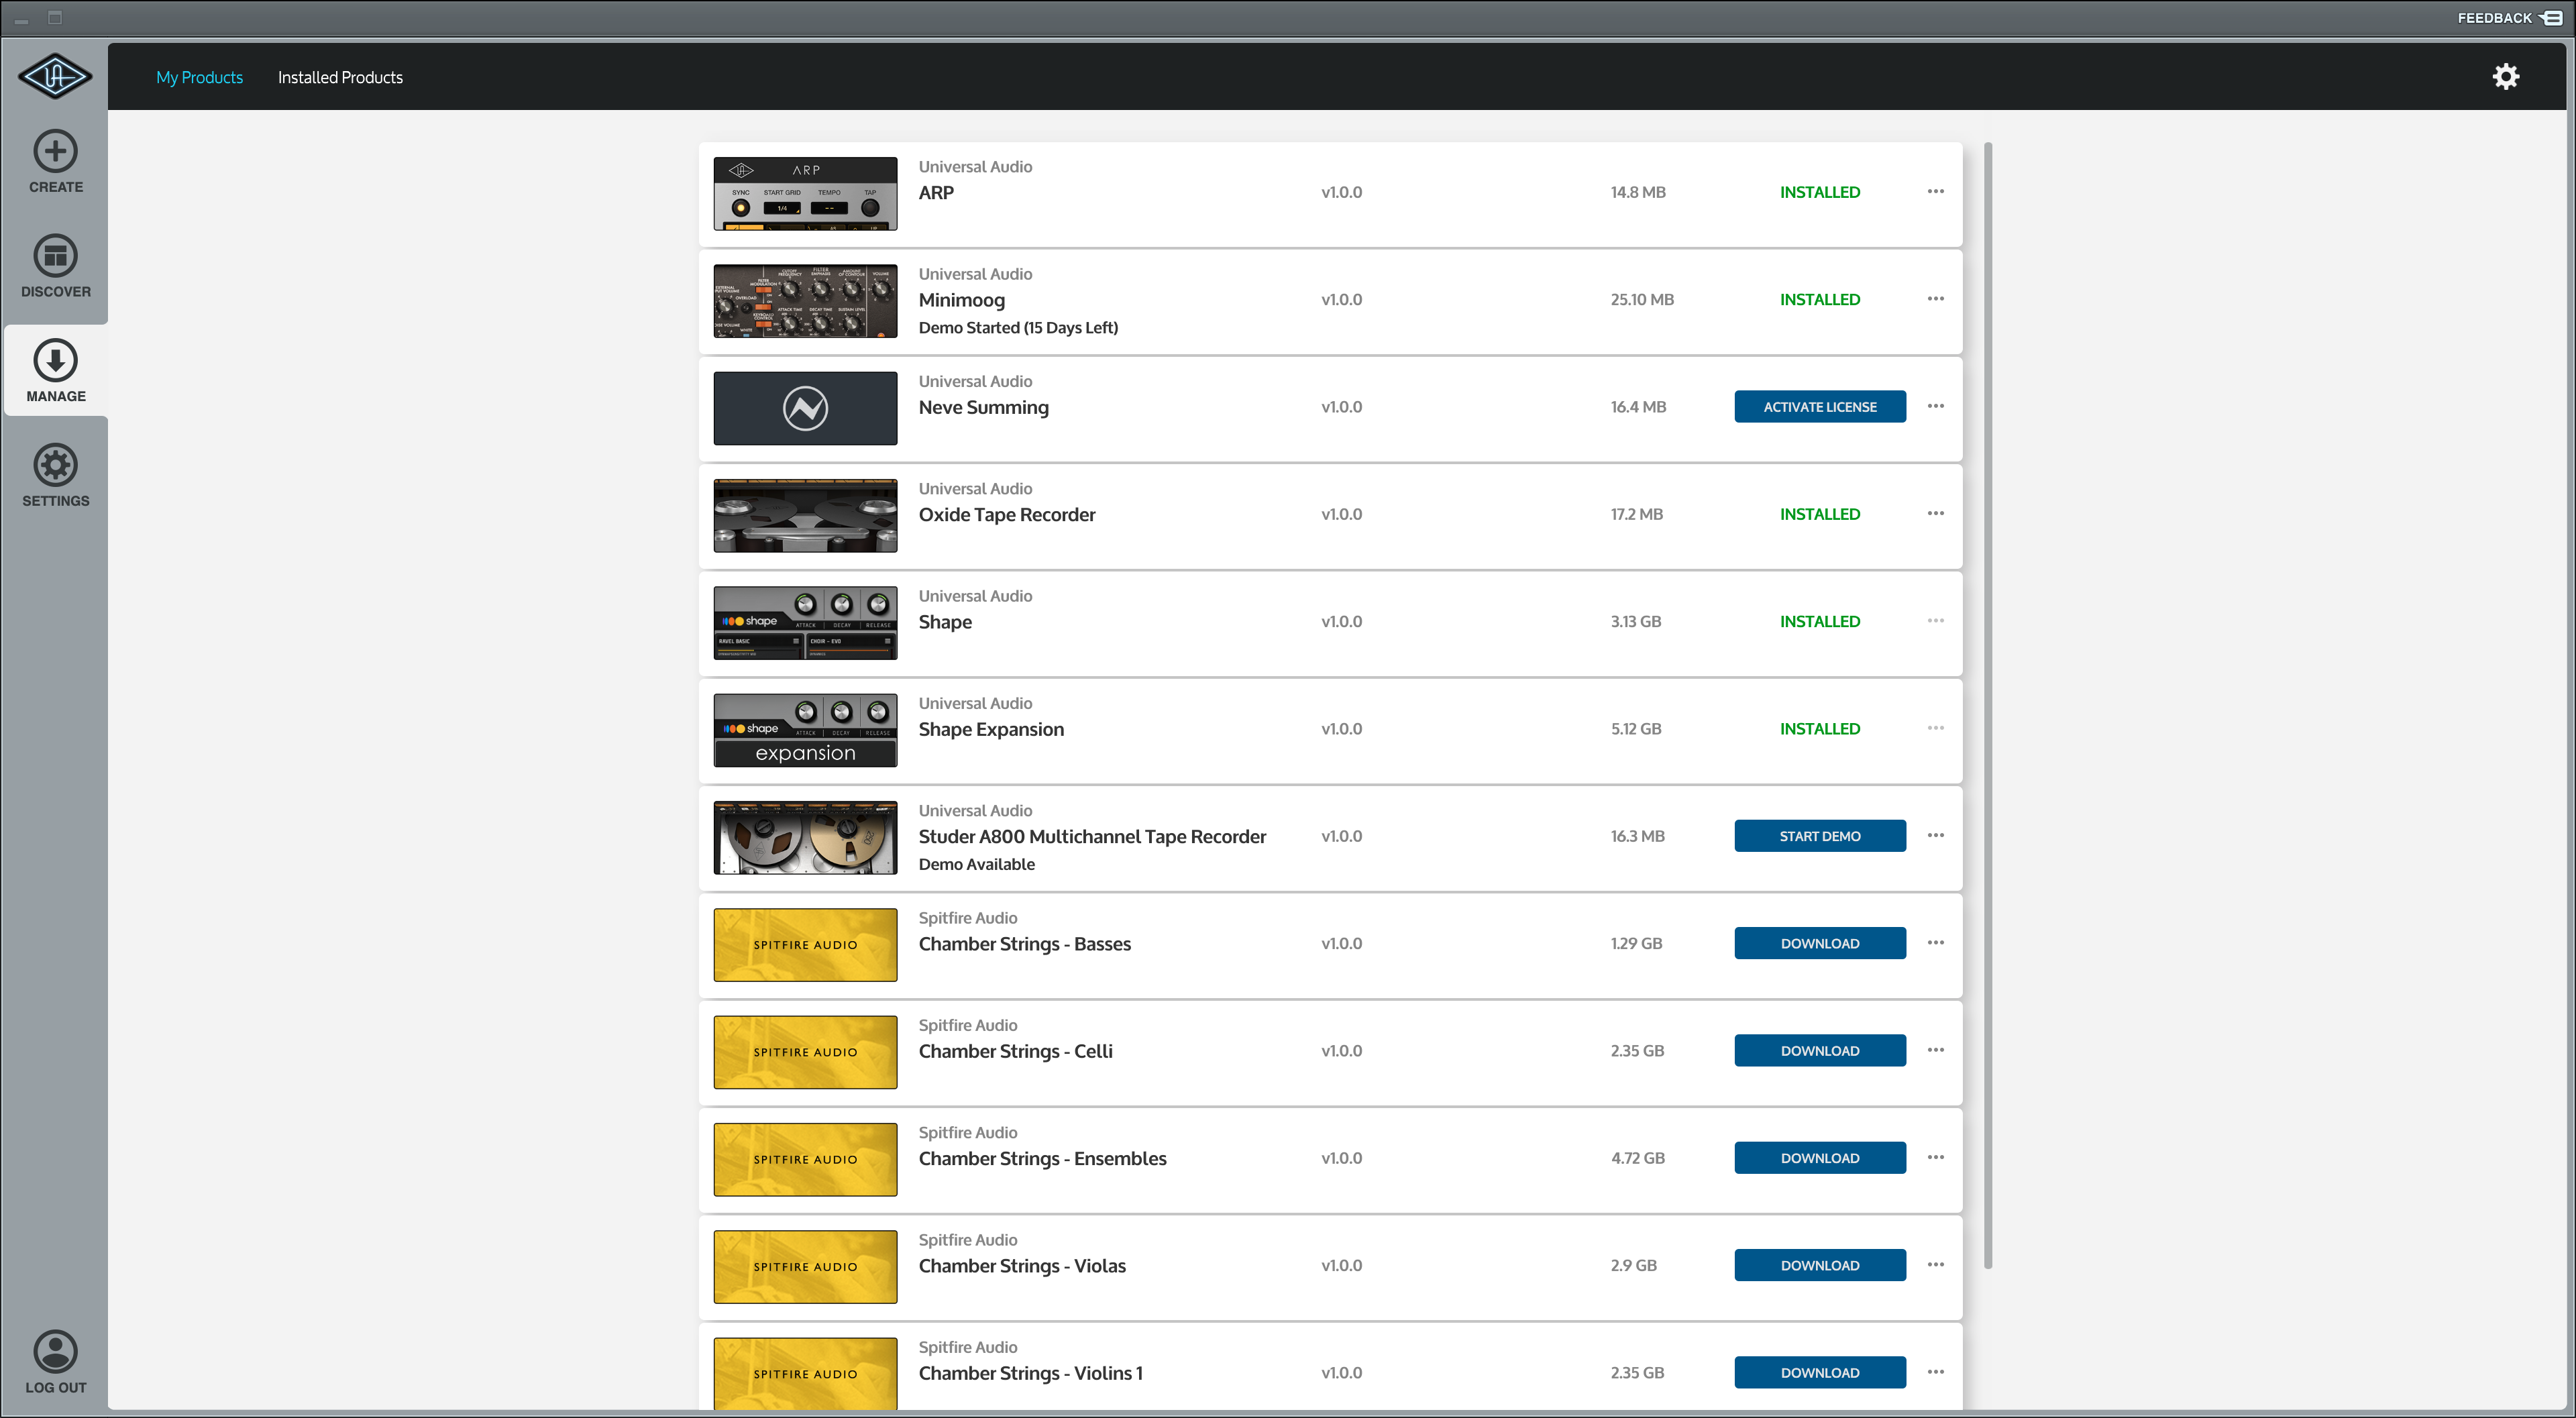This screenshot has height=1418, width=2576.
Task: Click the Shape size value 3.13 GB
Action: pyautogui.click(x=1635, y=621)
